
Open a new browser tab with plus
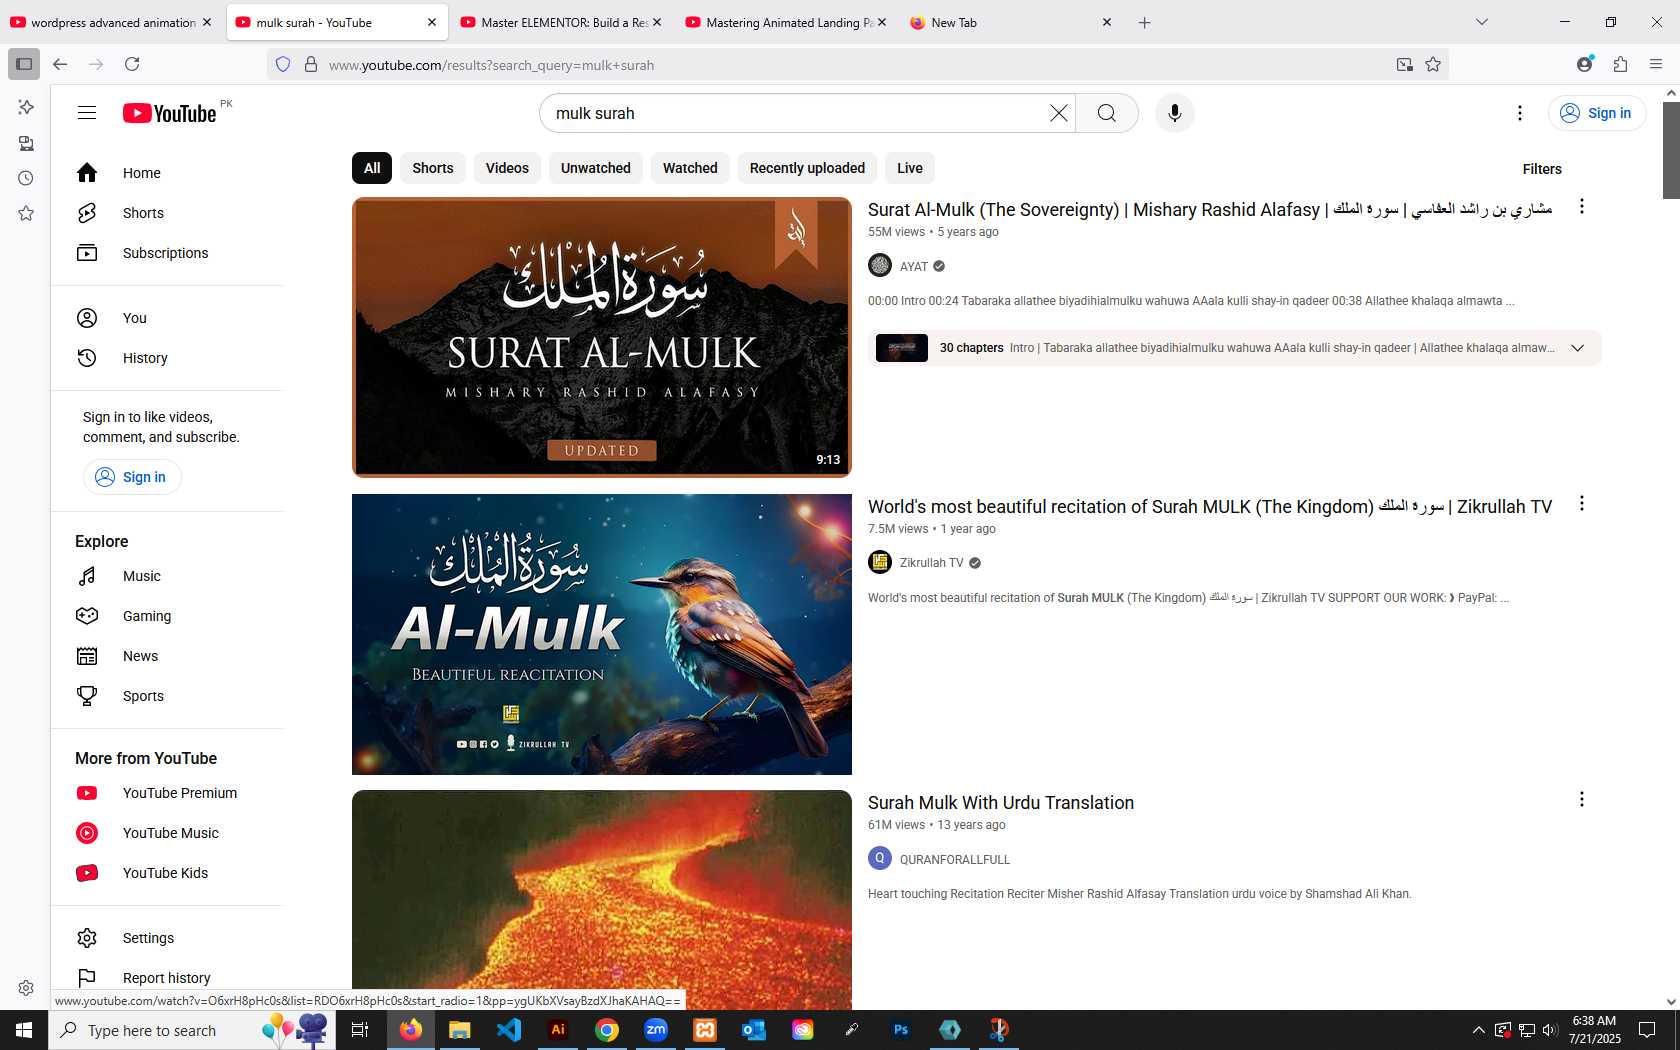[1144, 22]
